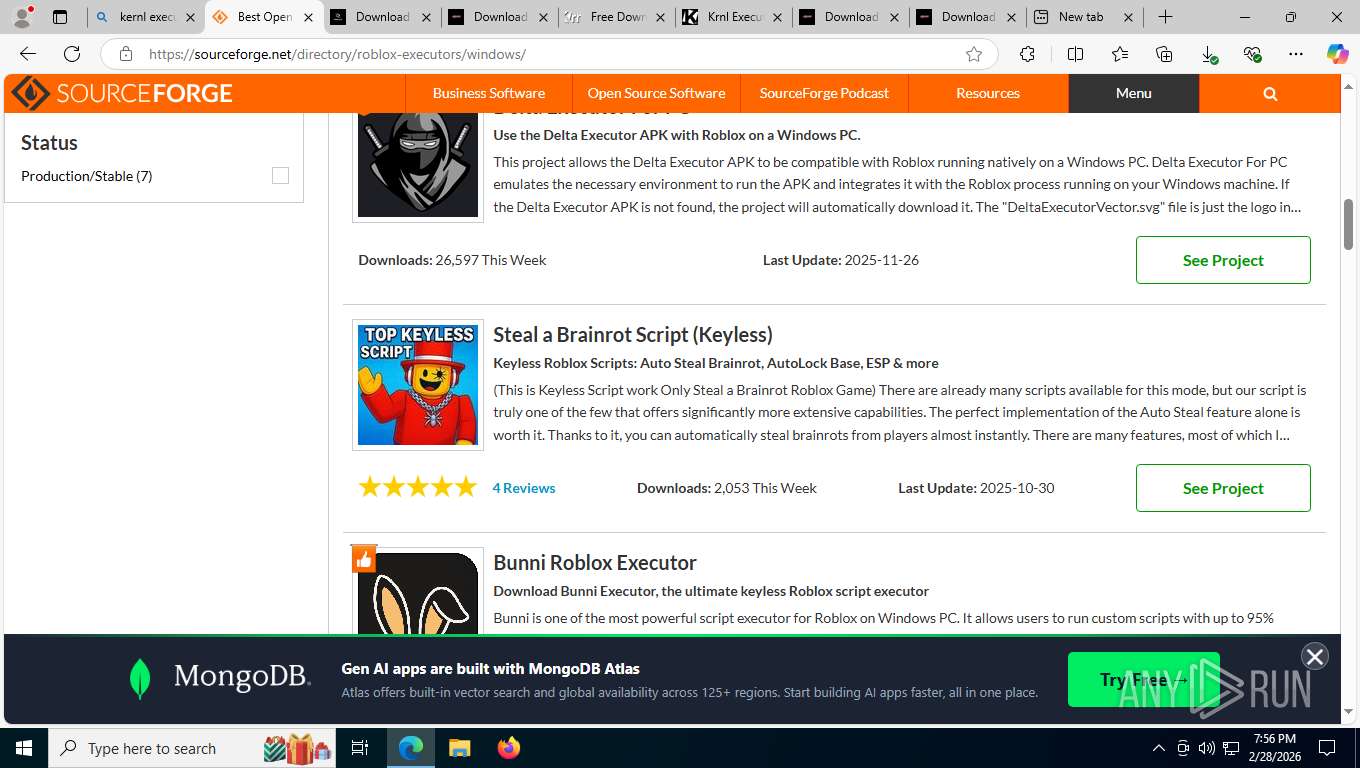Image resolution: width=1360 pixels, height=768 pixels.
Task: See Project for Delta Executor
Action: (1223, 260)
